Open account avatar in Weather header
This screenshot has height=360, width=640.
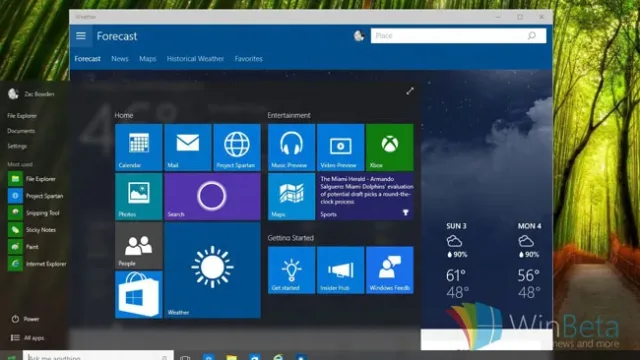359,36
